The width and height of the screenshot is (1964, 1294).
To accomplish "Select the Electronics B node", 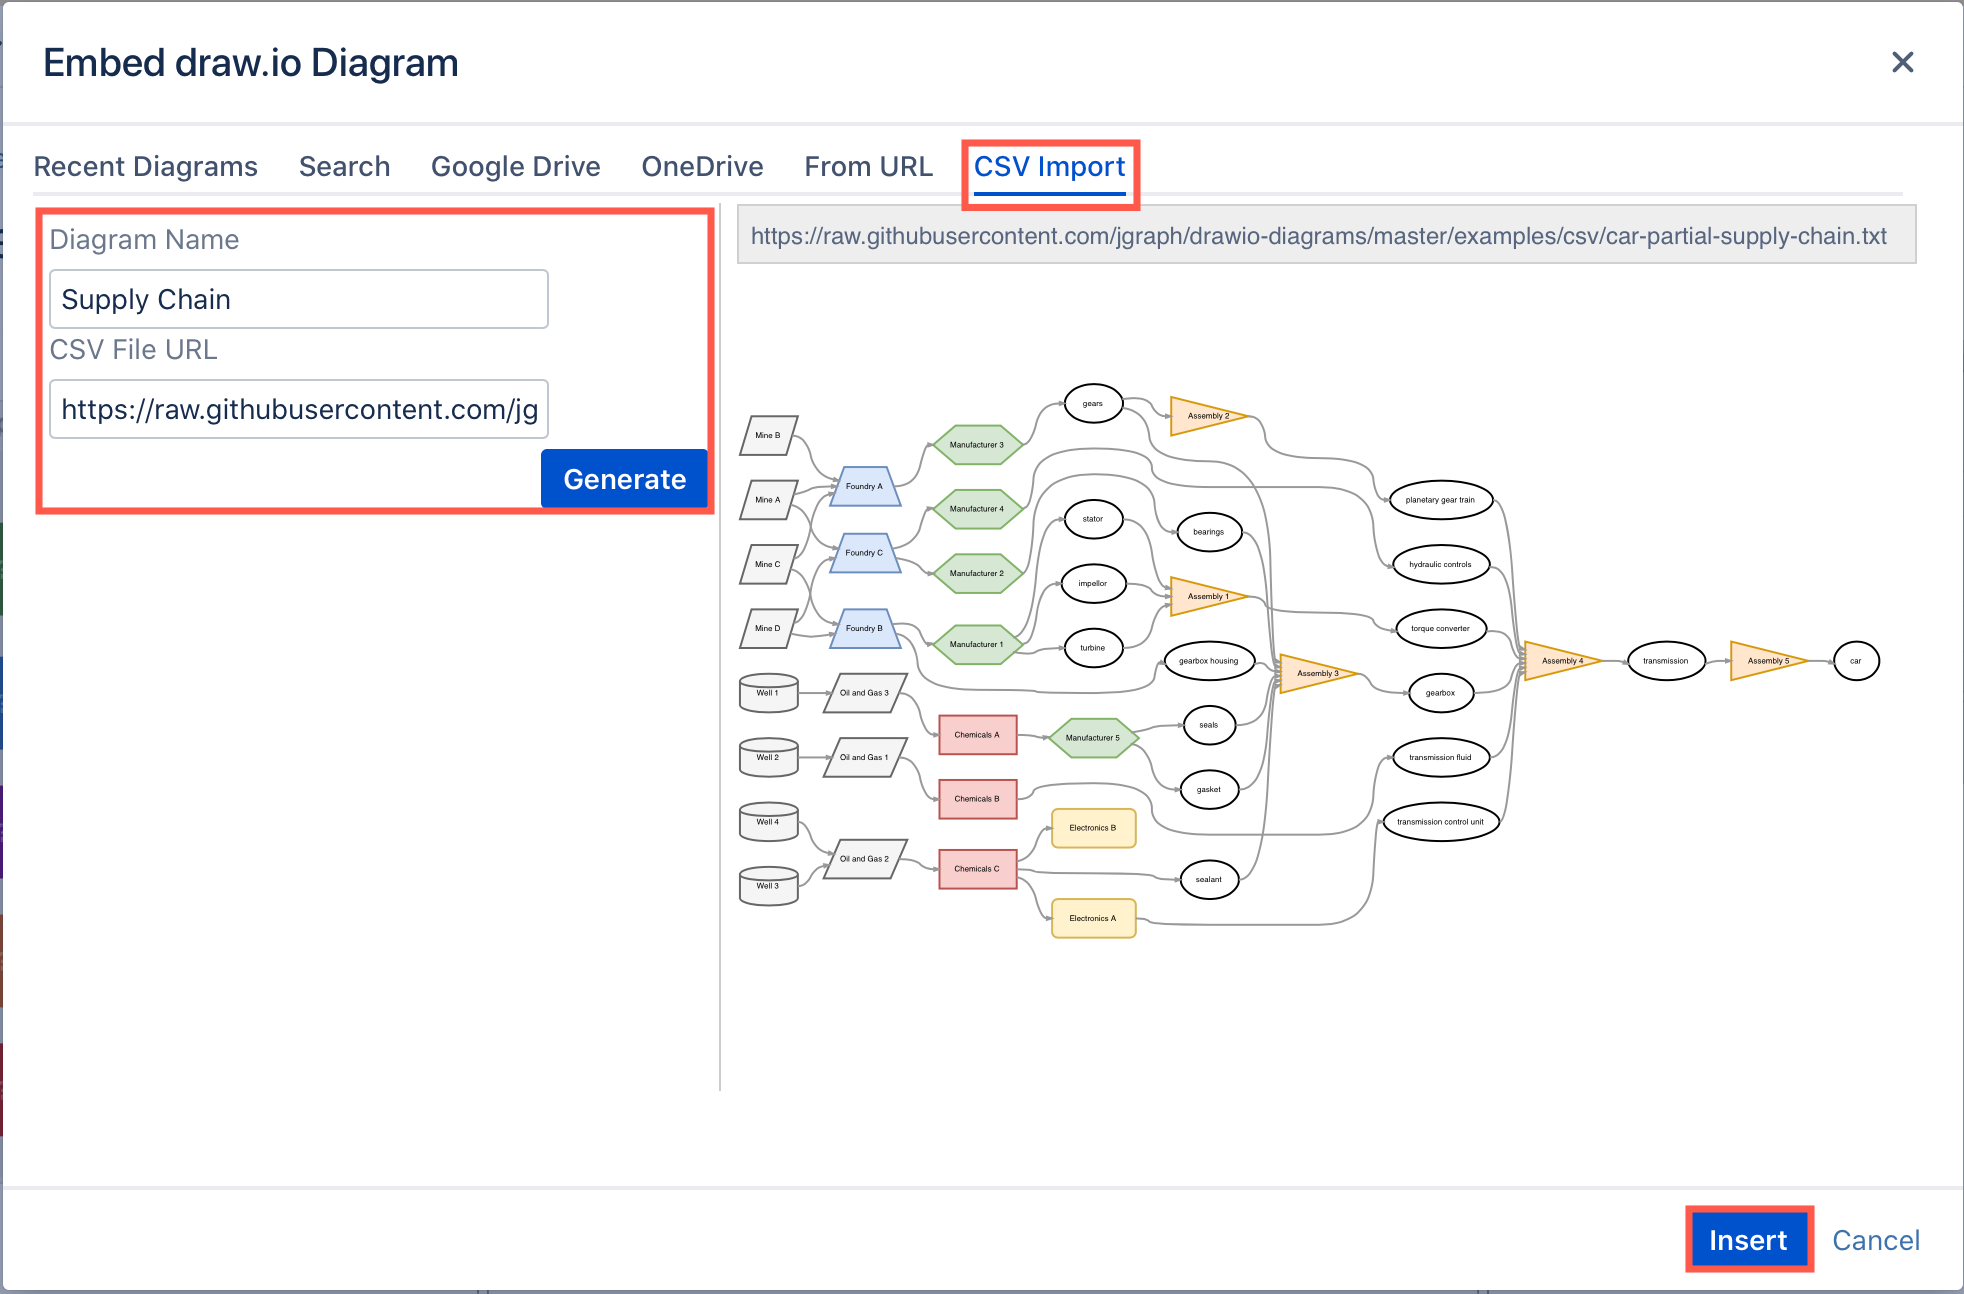I will (x=1093, y=828).
